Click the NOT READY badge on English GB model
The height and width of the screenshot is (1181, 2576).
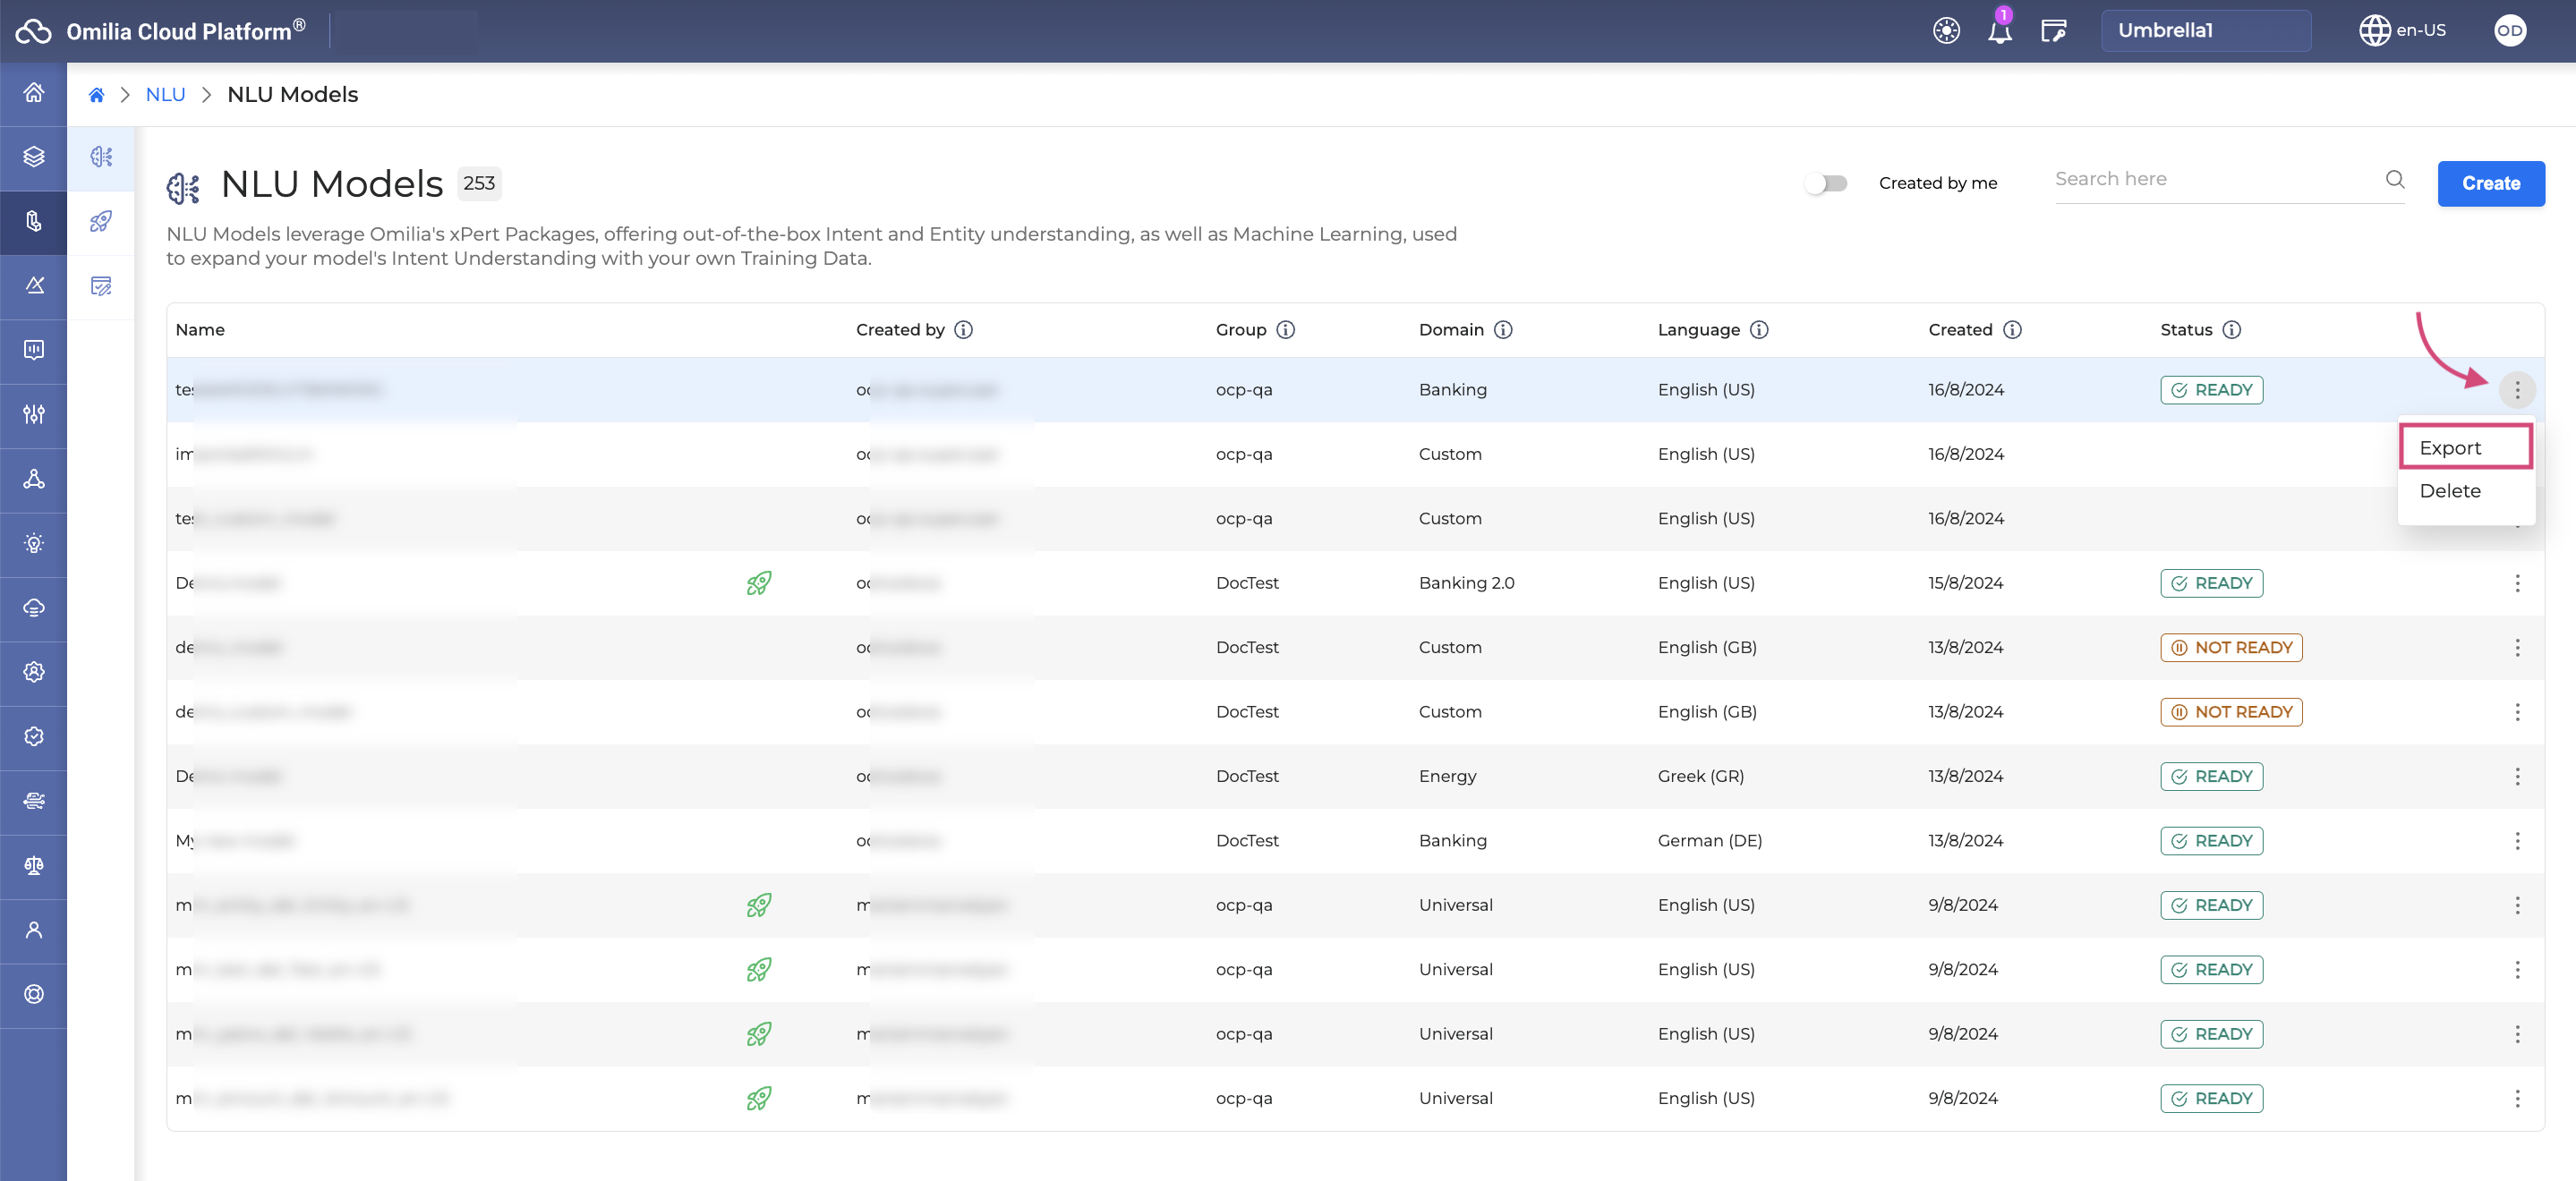(2231, 647)
